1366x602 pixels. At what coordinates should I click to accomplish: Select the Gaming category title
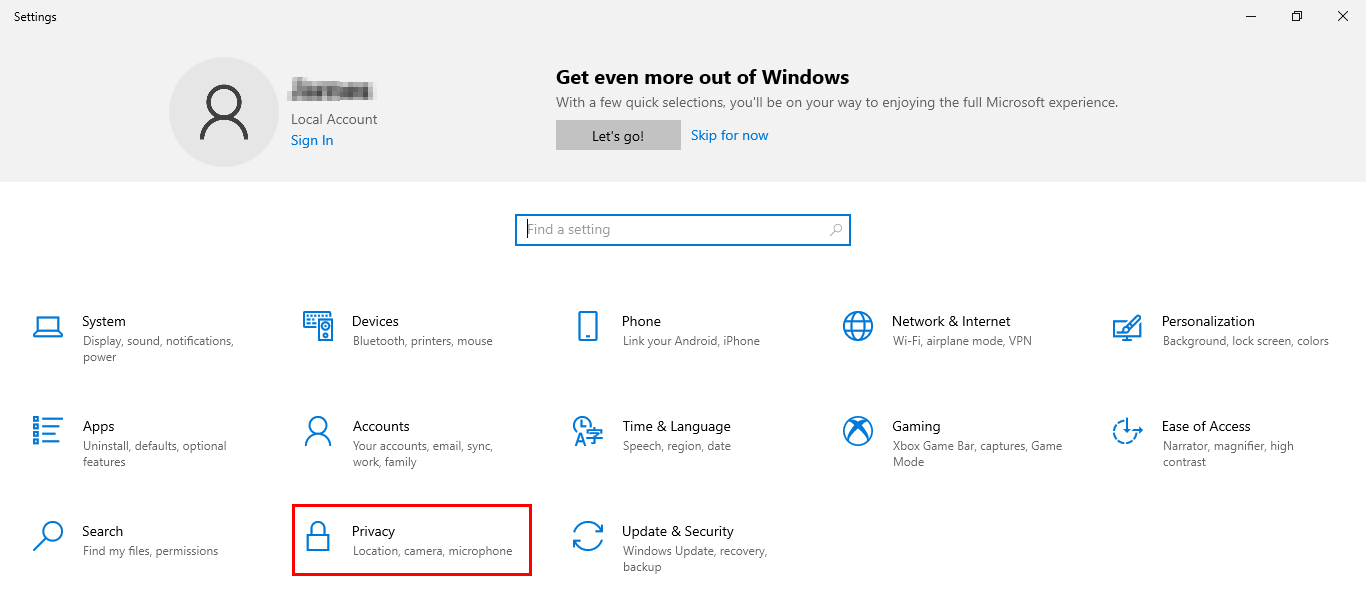coord(916,426)
